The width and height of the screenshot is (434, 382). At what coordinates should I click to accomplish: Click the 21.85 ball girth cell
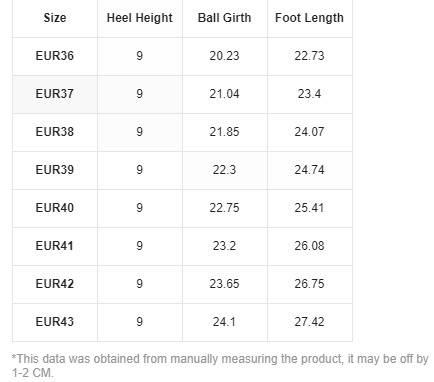(225, 132)
